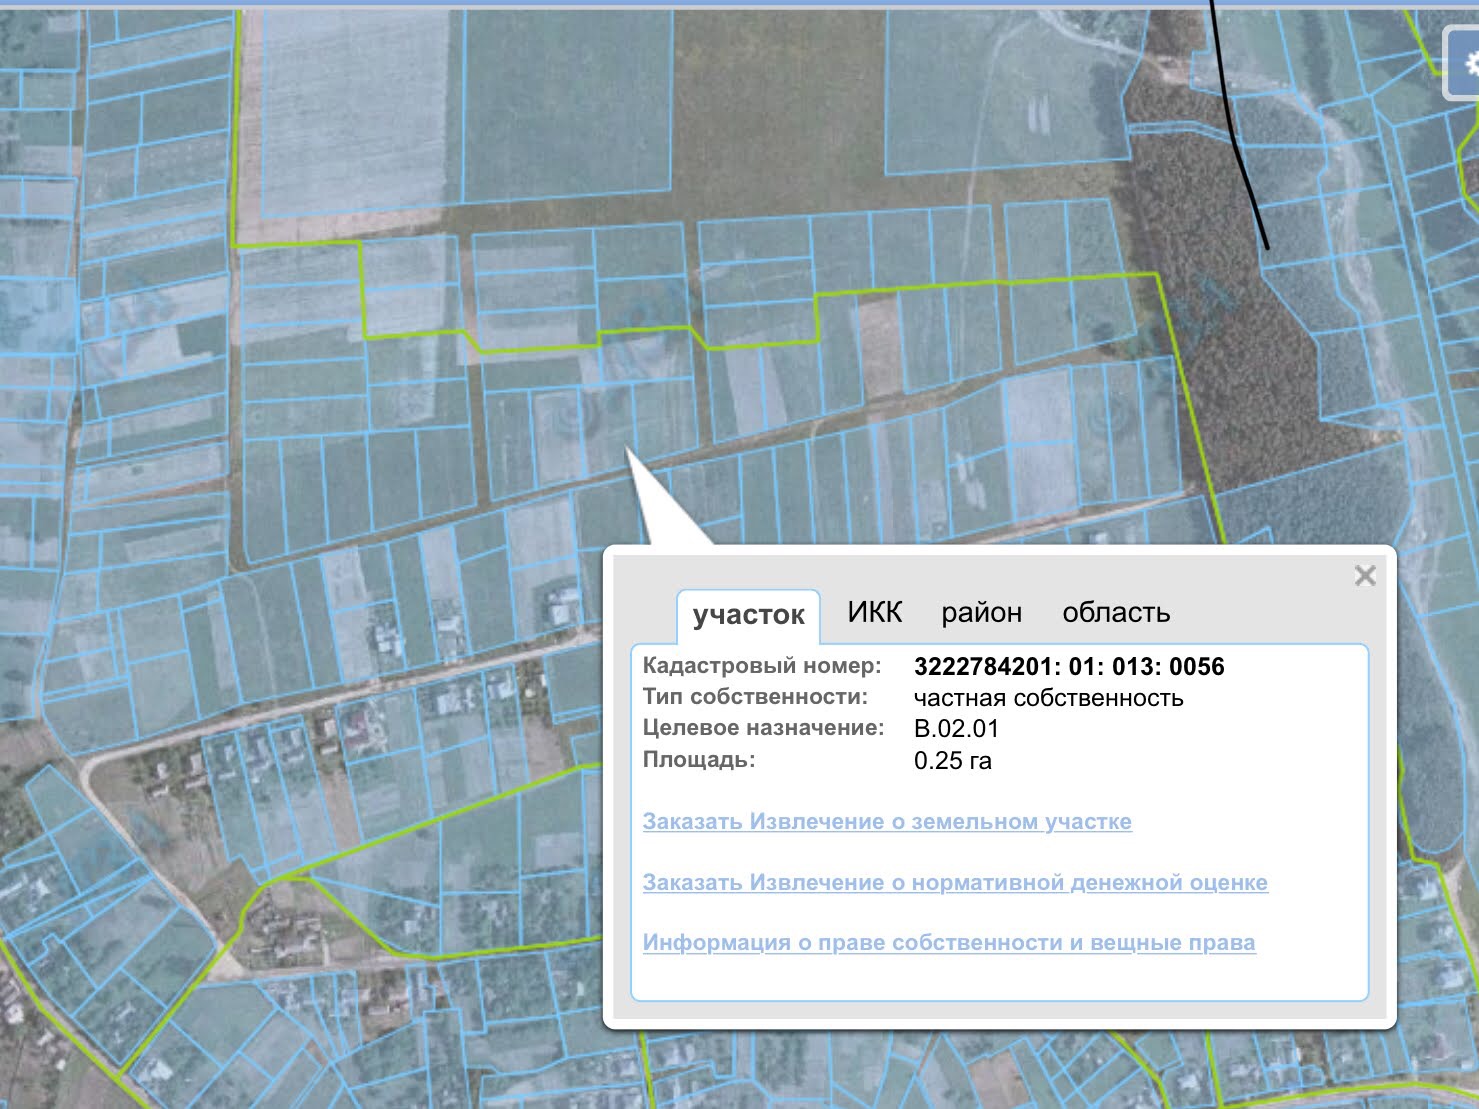This screenshot has height=1109, width=1479.
Task: Switch to the ИКК tab
Action: coord(875,612)
